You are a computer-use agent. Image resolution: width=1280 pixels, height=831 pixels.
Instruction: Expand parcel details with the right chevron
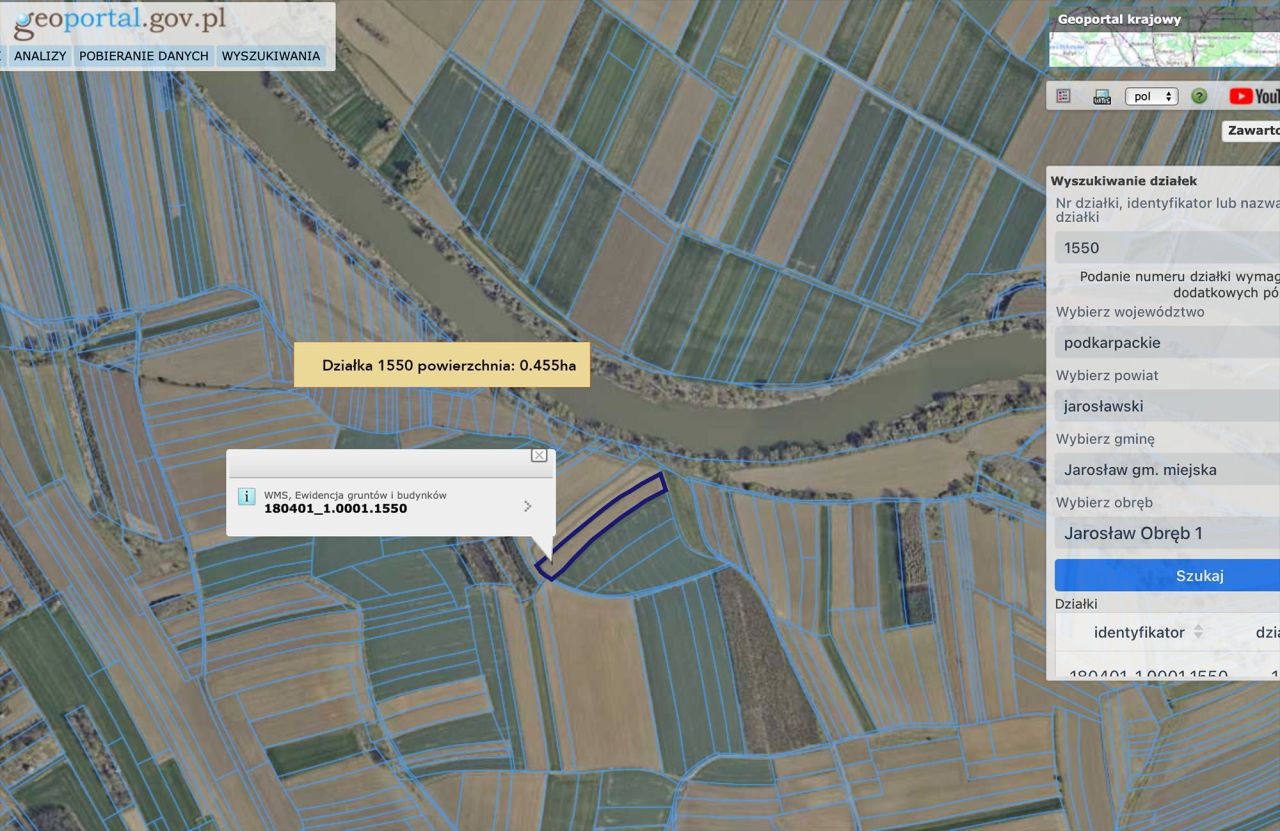coord(528,506)
